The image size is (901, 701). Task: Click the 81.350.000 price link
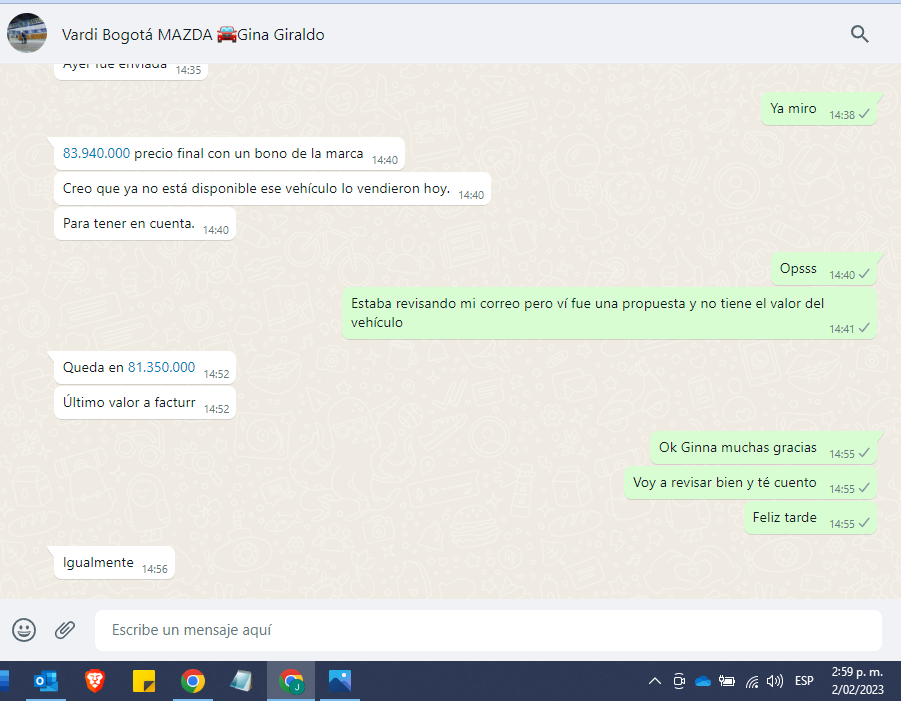tap(161, 367)
